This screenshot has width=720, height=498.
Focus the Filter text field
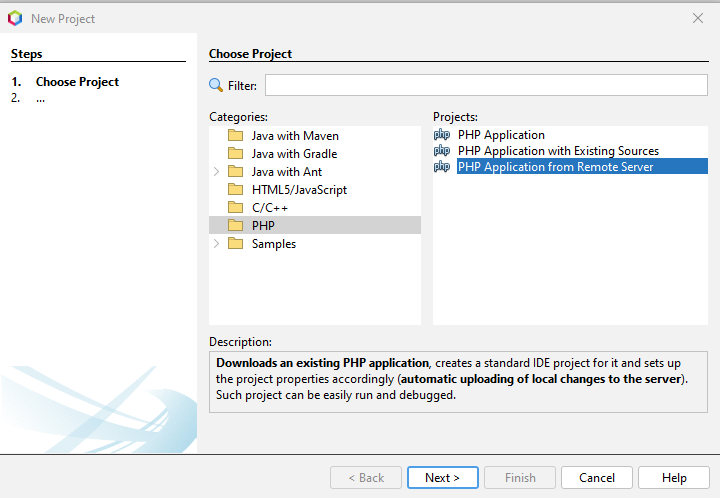tap(485, 86)
